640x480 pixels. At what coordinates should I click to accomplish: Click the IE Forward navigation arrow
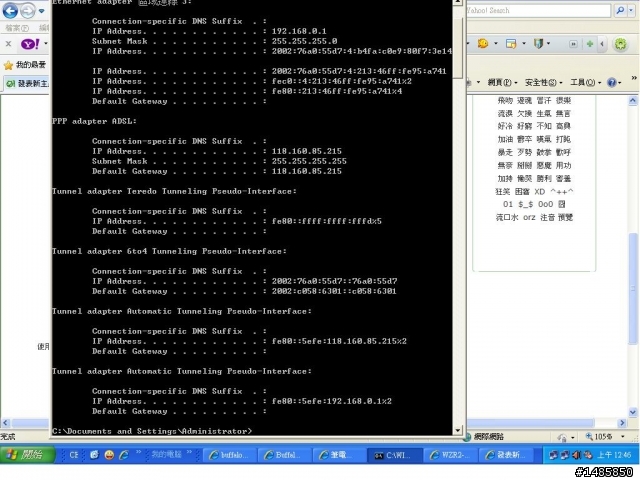pyautogui.click(x=27, y=11)
